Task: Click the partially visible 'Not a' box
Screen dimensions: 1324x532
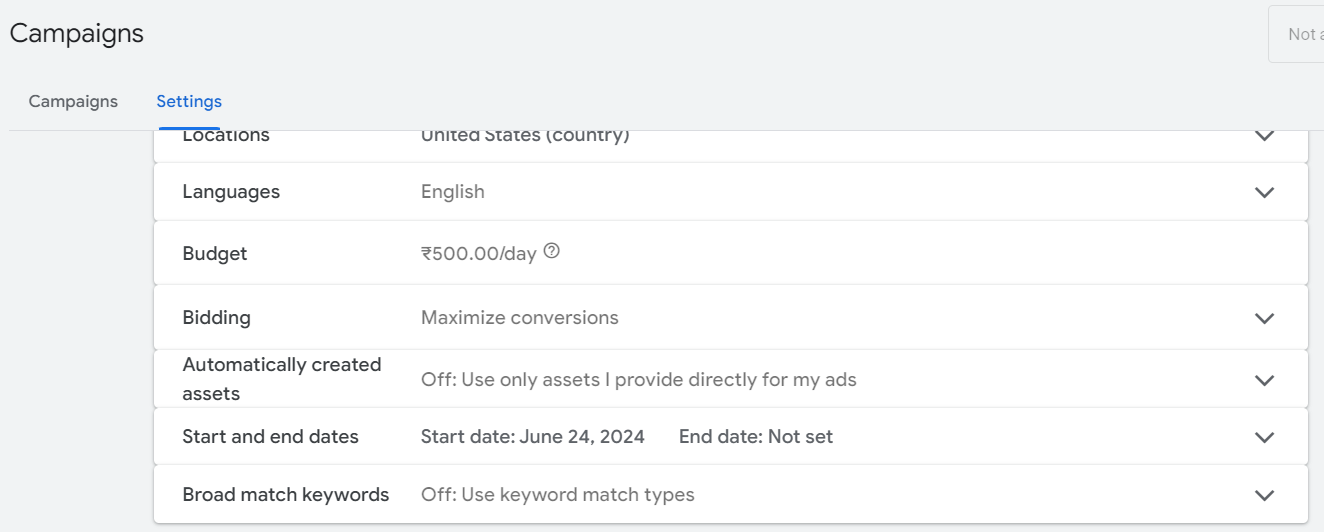Action: coord(1298,34)
